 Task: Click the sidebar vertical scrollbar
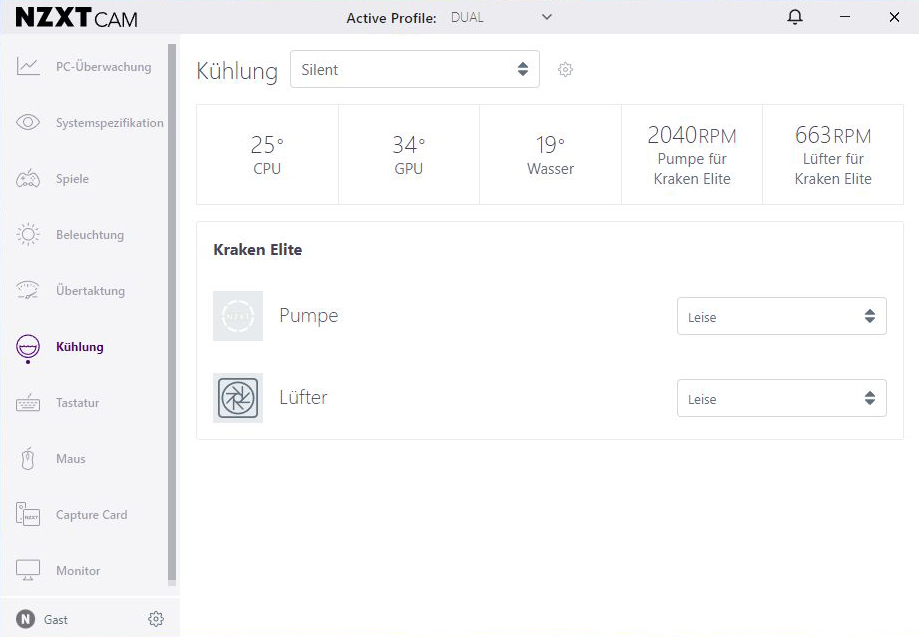[172, 310]
